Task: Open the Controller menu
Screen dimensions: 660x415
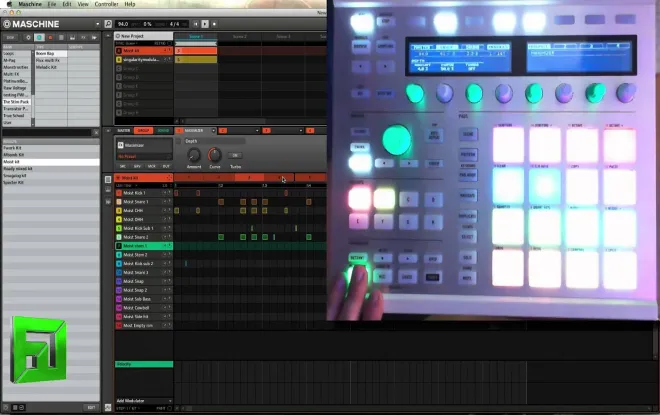Action: point(106,4)
